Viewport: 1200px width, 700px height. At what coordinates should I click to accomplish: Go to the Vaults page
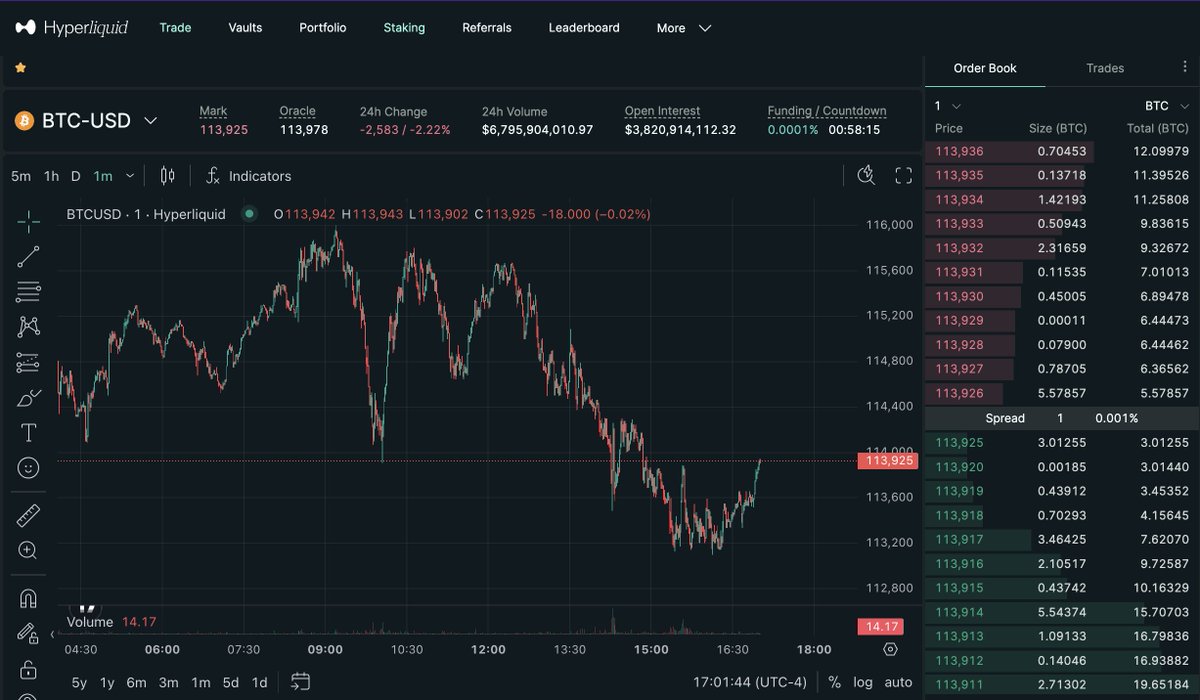tap(245, 28)
